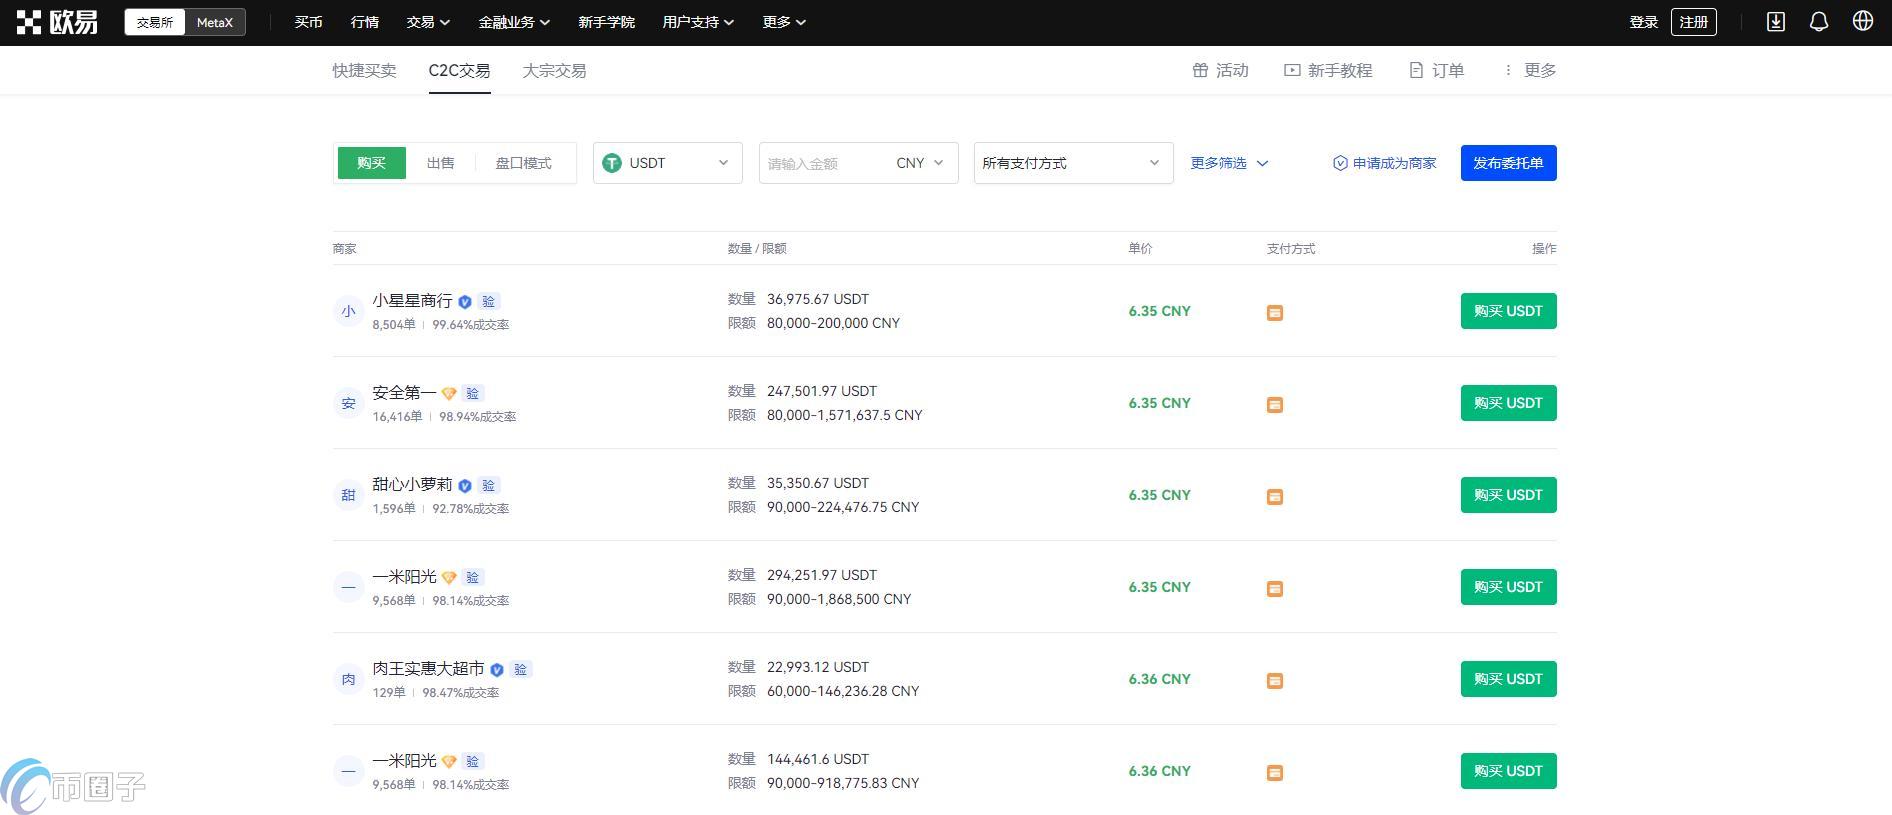The image size is (1892, 815).
Task: Expand the 金融业务 nav dropdown
Action: point(514,22)
